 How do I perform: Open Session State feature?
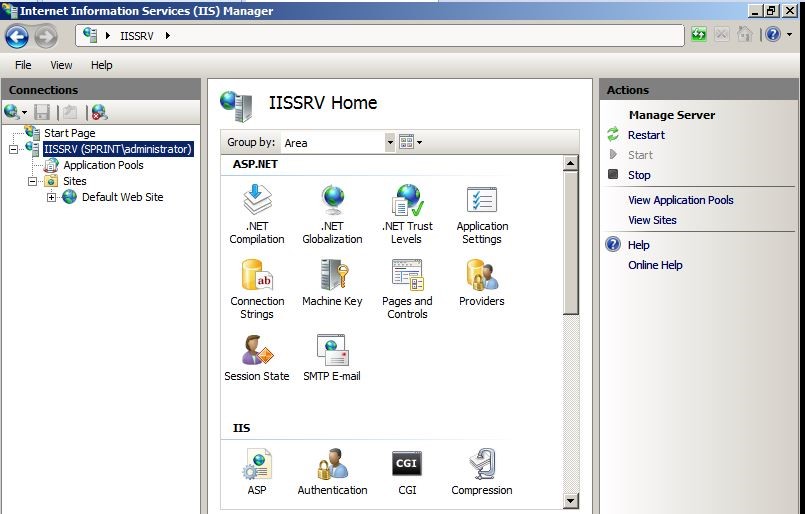[257, 357]
